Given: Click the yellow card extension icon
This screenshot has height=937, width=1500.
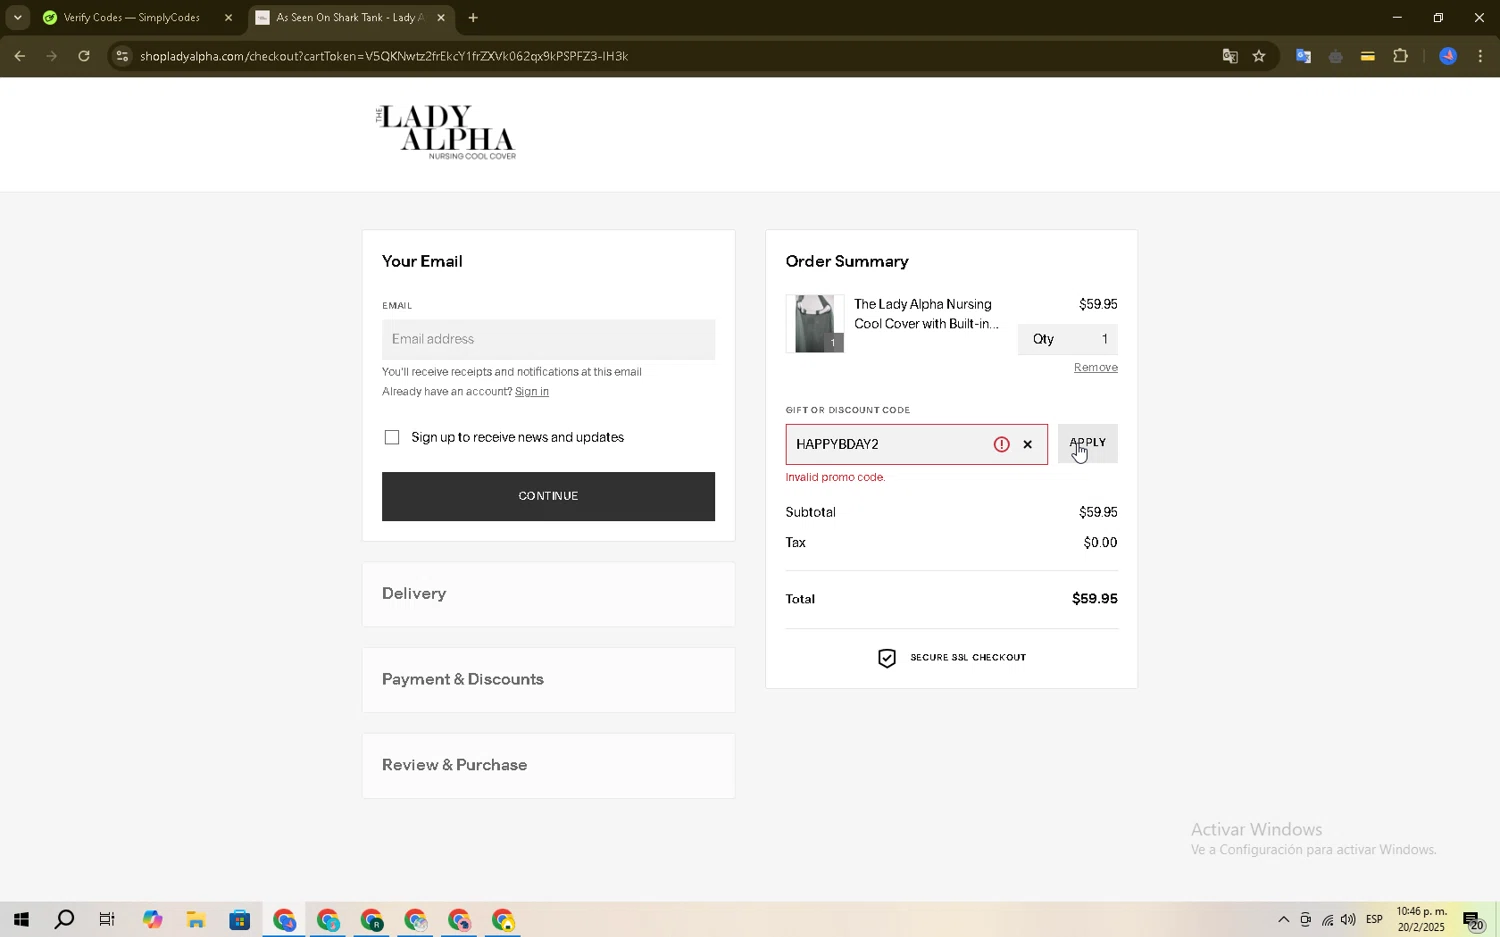Looking at the screenshot, I should tap(1367, 56).
